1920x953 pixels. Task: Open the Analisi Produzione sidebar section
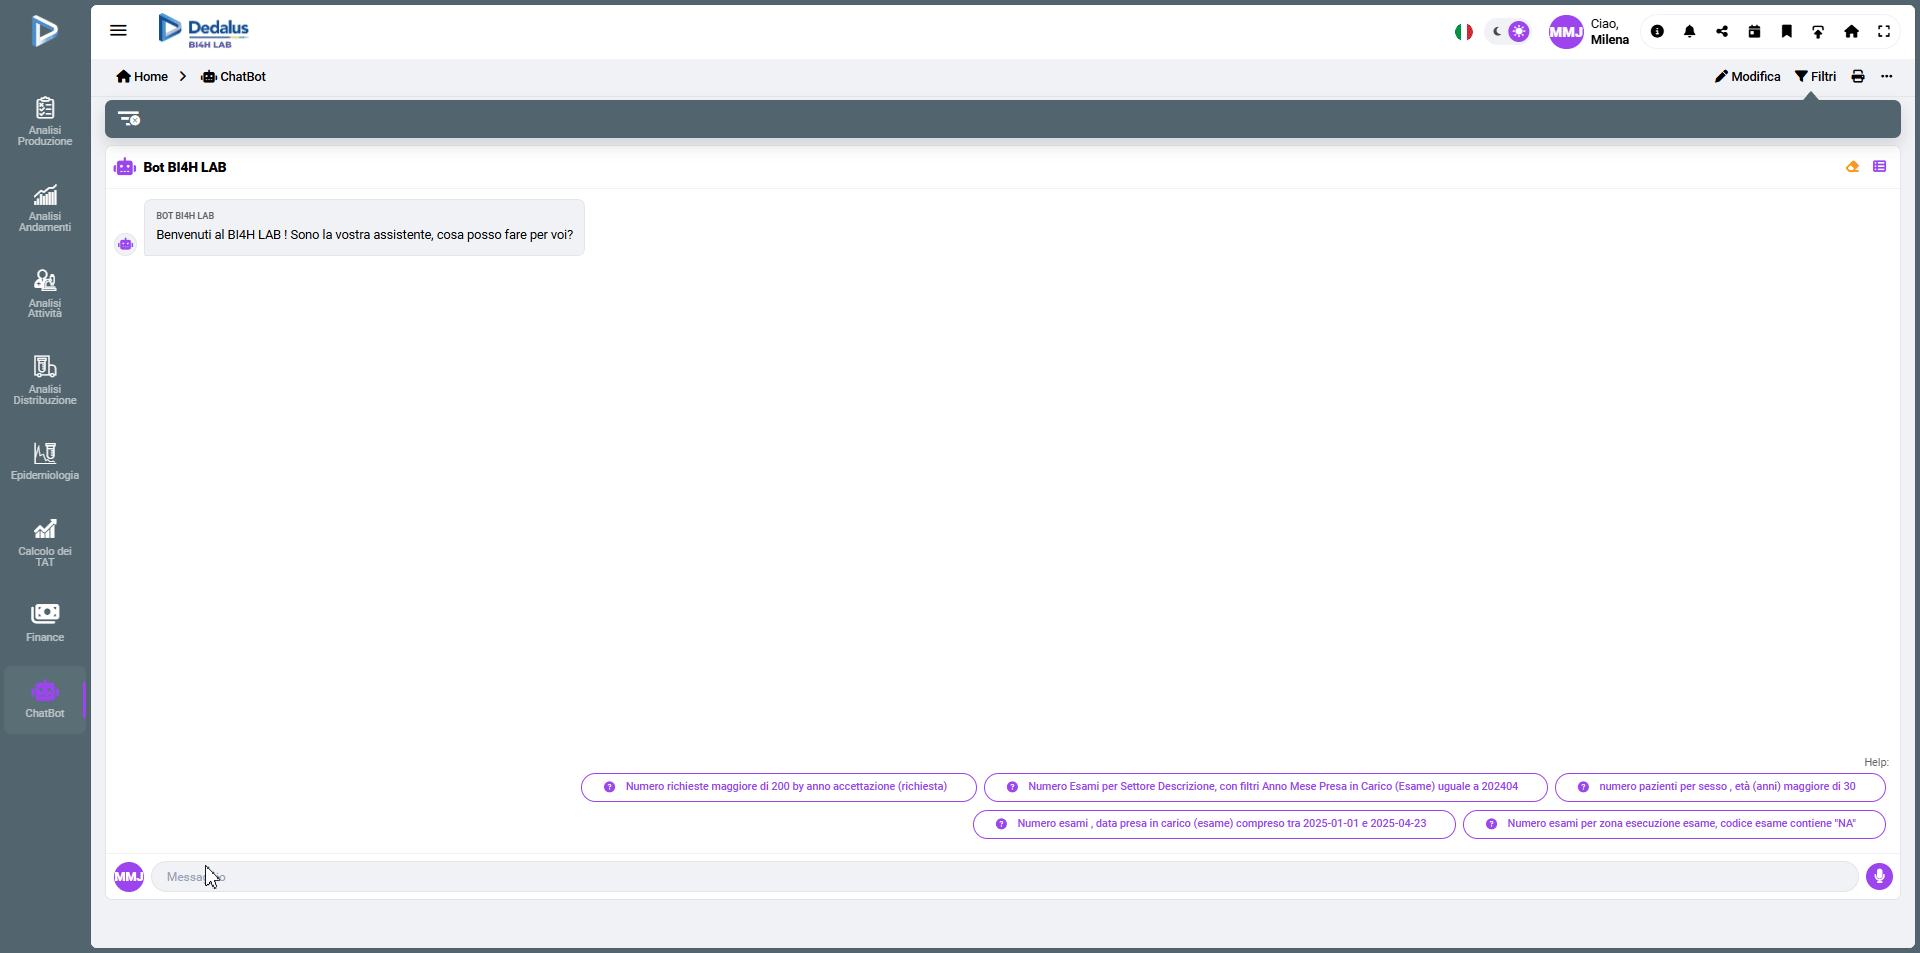click(x=45, y=121)
